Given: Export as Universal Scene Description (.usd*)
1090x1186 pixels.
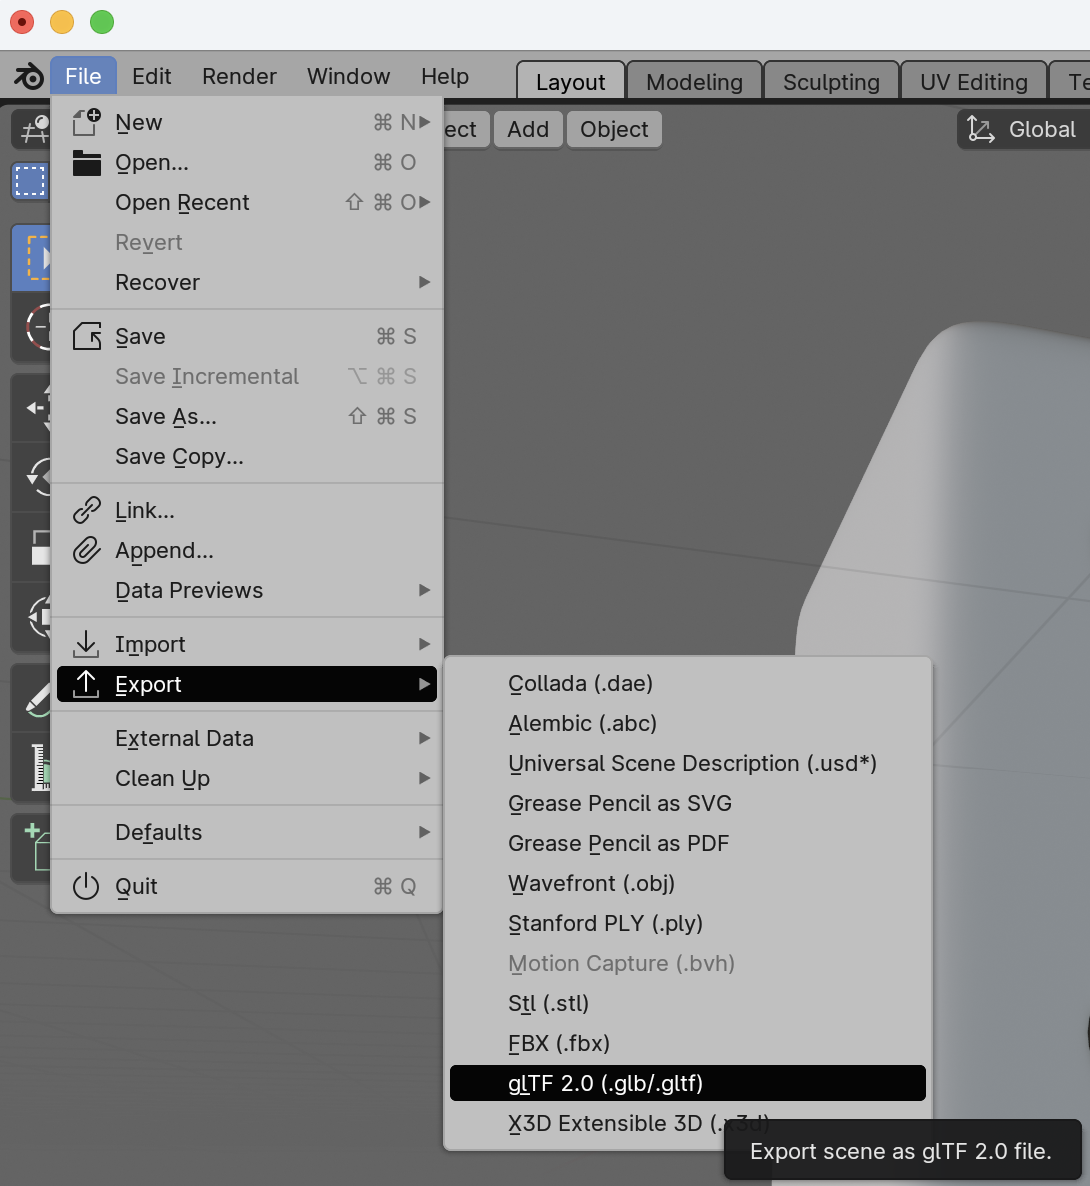Looking at the screenshot, I should coord(688,763).
